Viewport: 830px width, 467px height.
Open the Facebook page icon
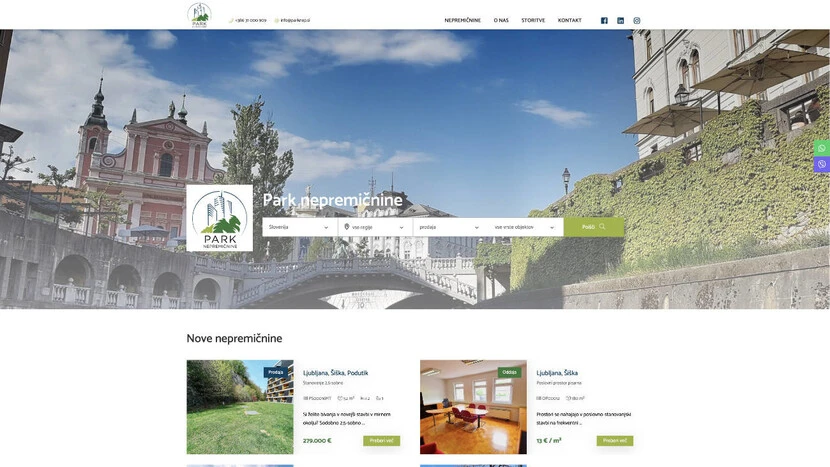click(x=604, y=21)
